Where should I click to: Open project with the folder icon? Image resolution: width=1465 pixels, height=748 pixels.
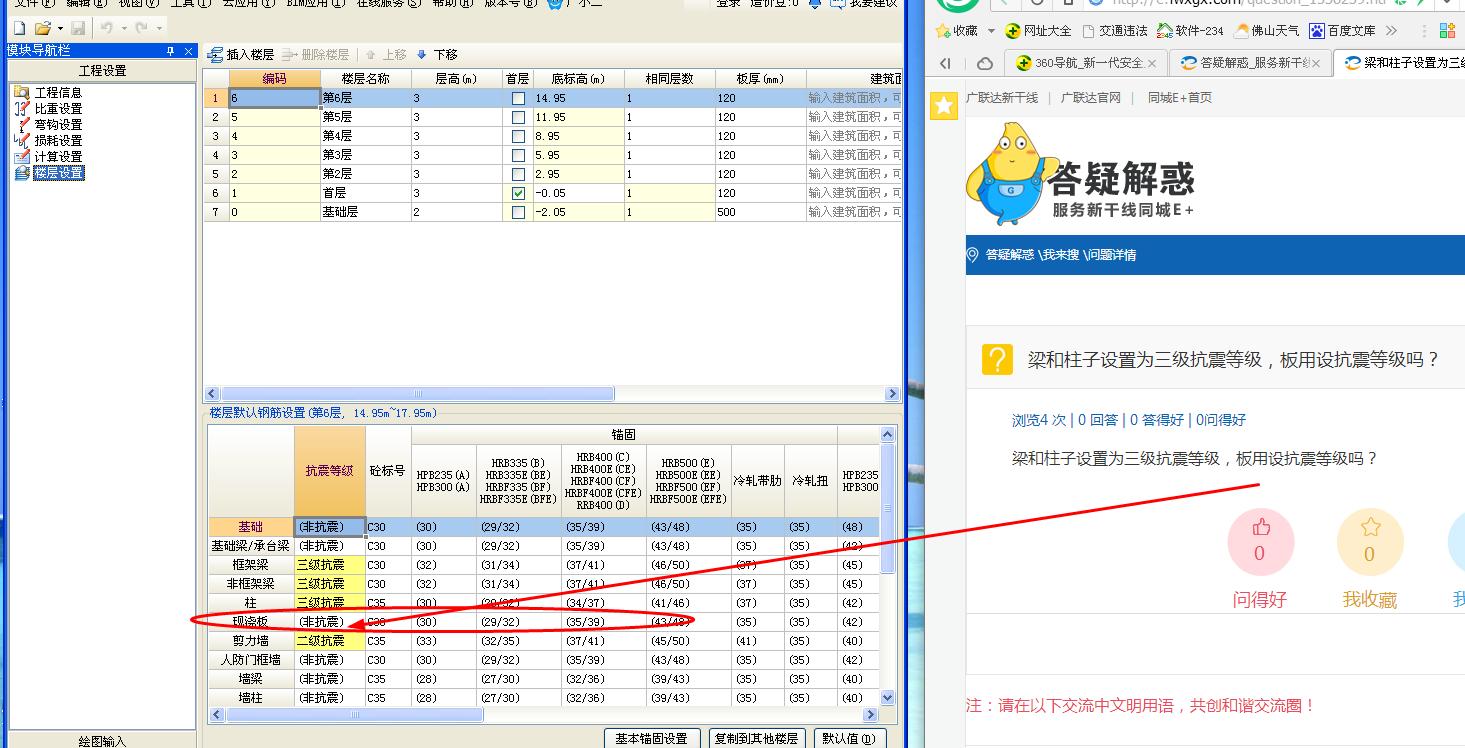[42, 28]
